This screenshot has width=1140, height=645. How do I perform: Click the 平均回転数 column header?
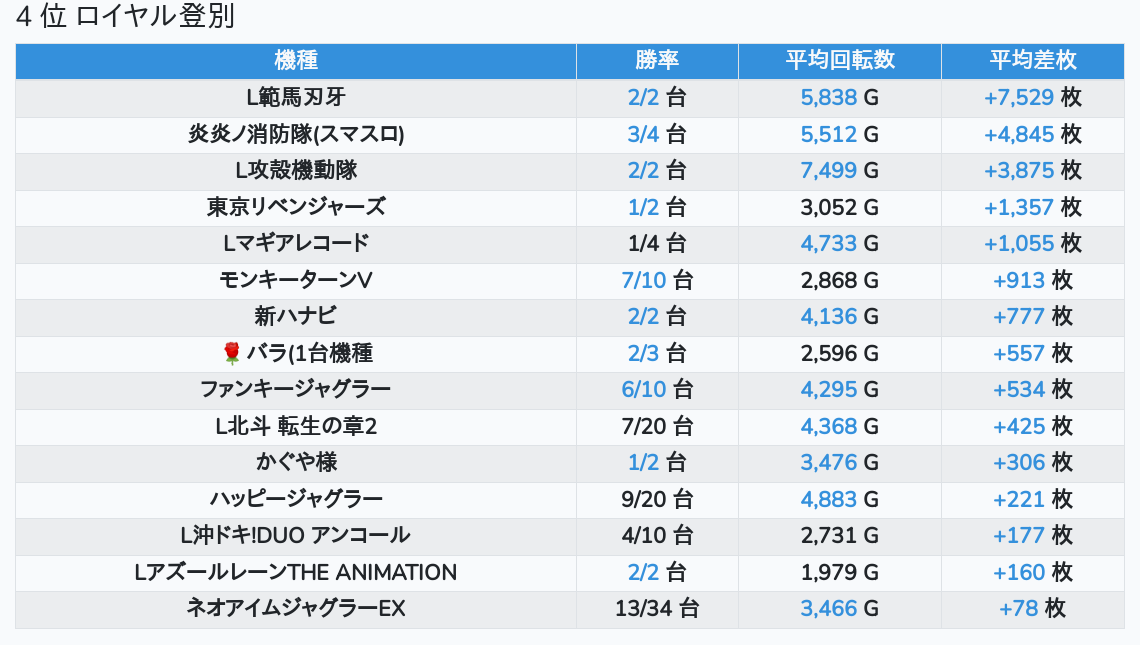[x=840, y=60]
